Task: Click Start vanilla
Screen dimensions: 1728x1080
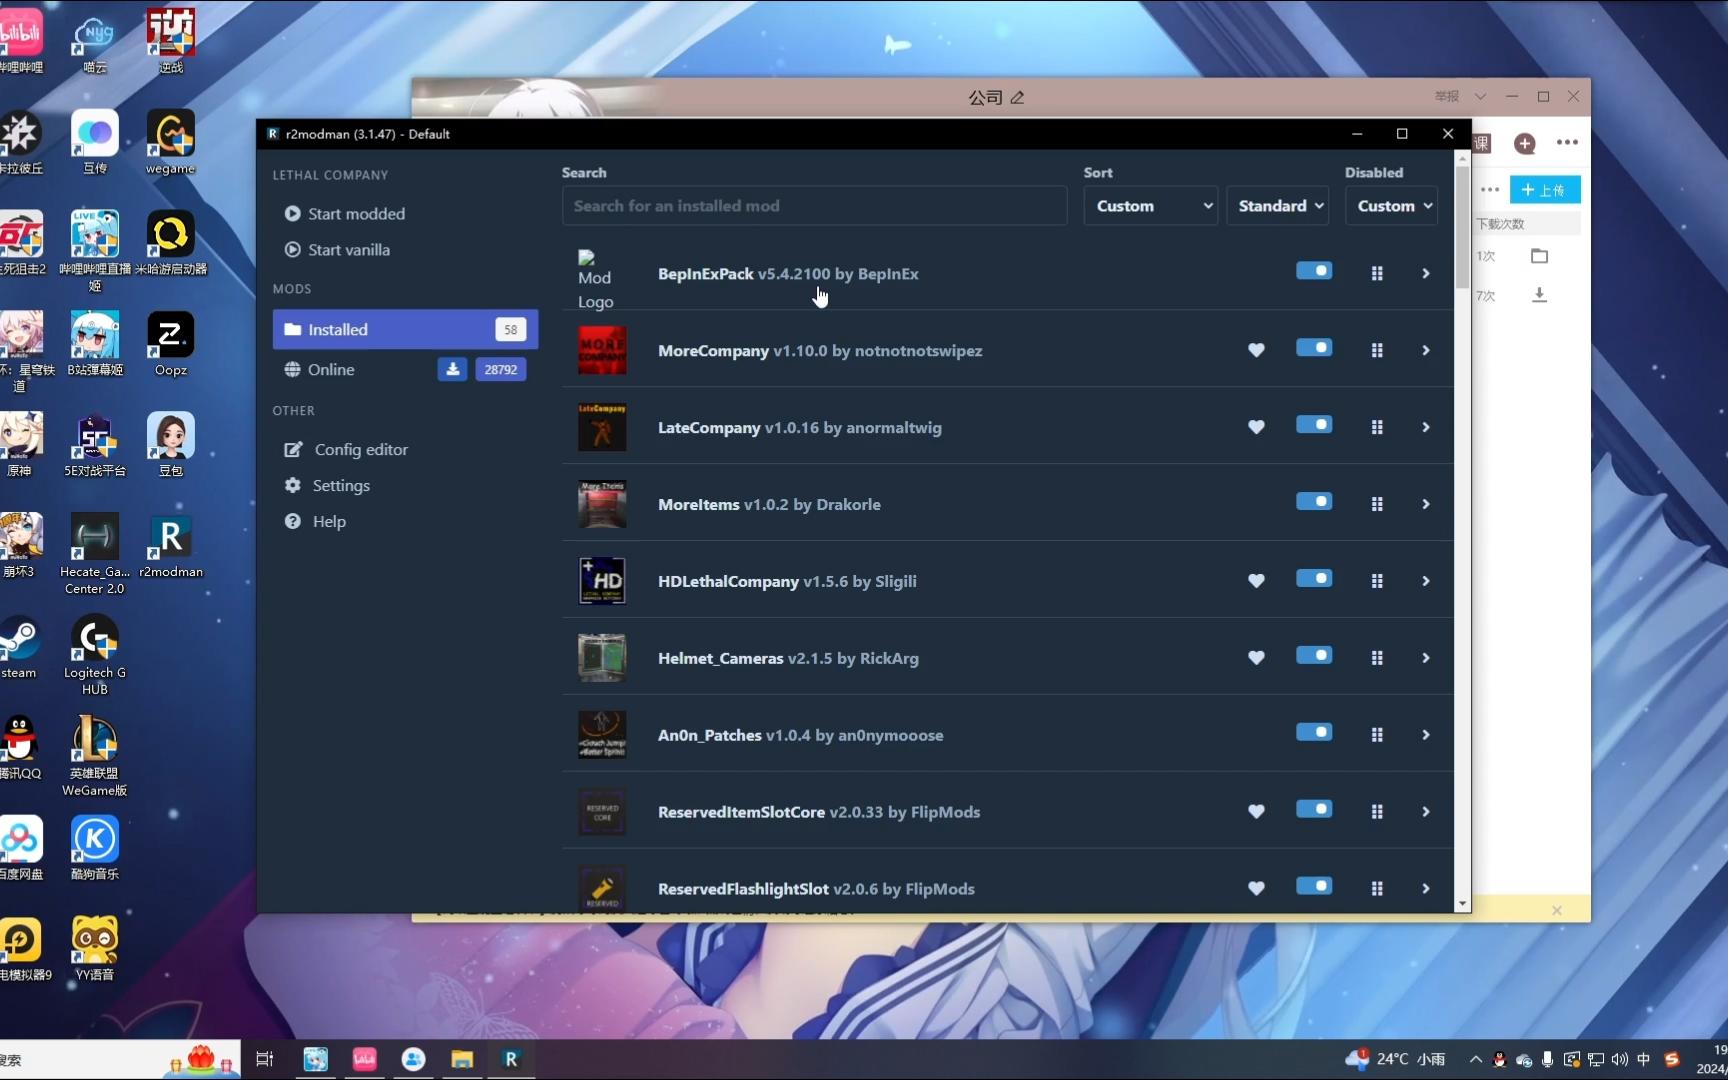Action: [337, 250]
